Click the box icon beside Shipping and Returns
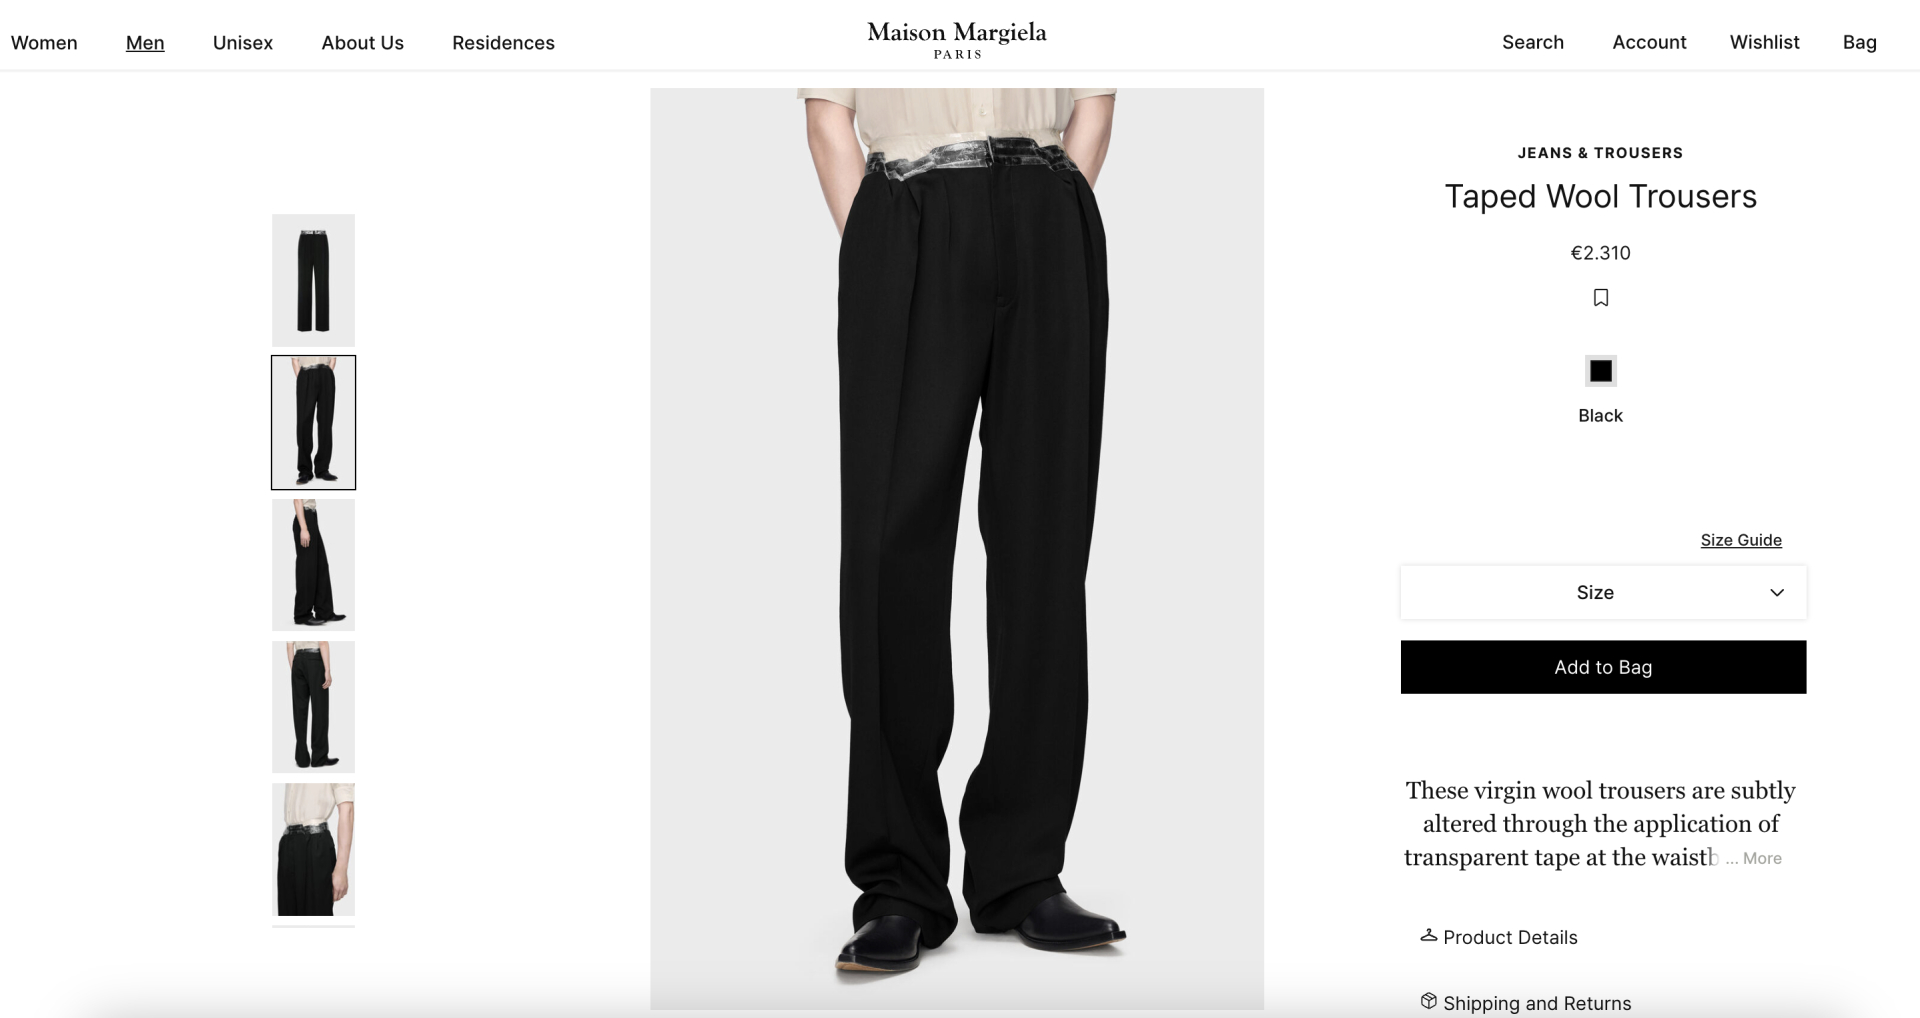Image resolution: width=1920 pixels, height=1018 pixels. [x=1428, y=1001]
